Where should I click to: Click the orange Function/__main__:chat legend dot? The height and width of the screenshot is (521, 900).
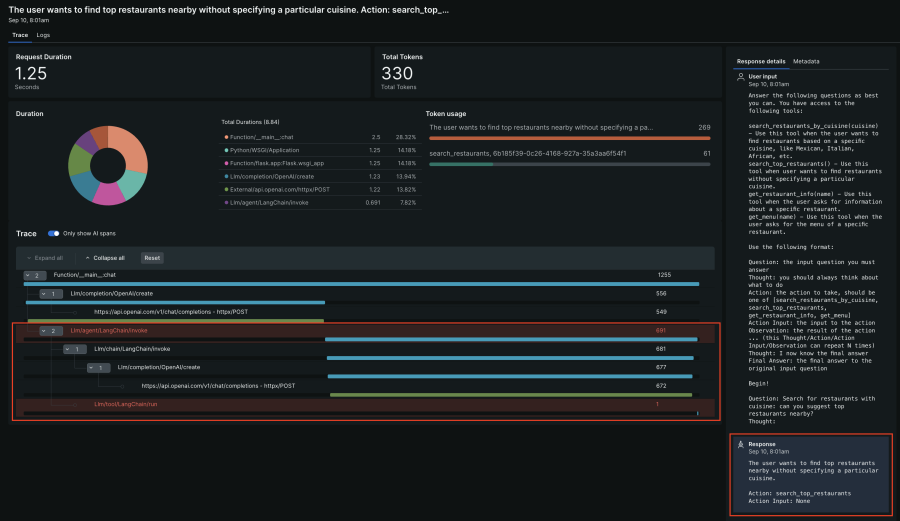(x=225, y=137)
